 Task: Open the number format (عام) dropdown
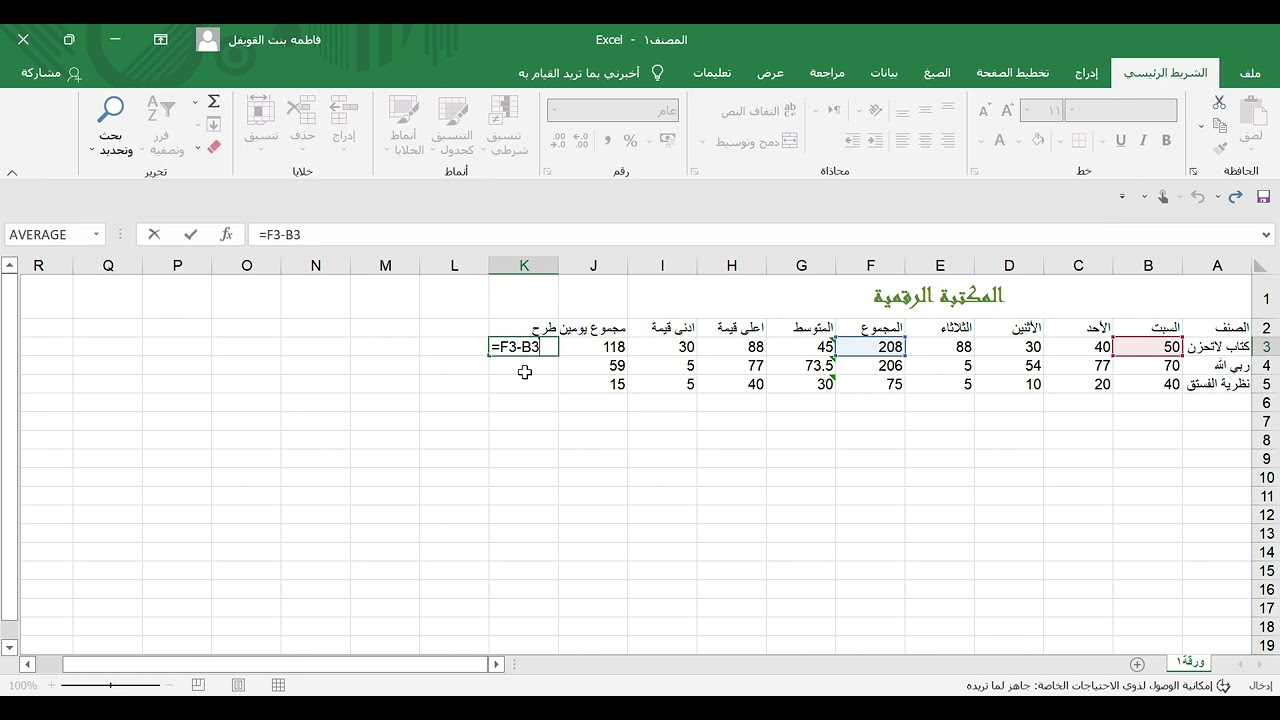tap(556, 111)
